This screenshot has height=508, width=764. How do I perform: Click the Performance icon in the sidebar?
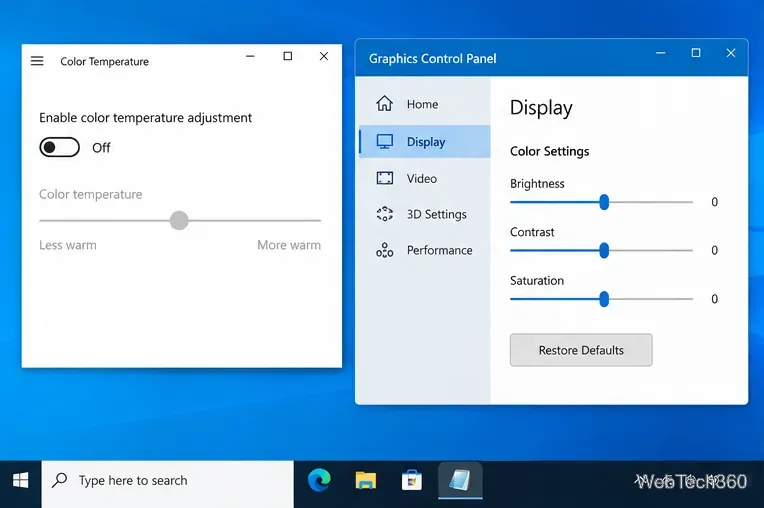[x=384, y=250]
